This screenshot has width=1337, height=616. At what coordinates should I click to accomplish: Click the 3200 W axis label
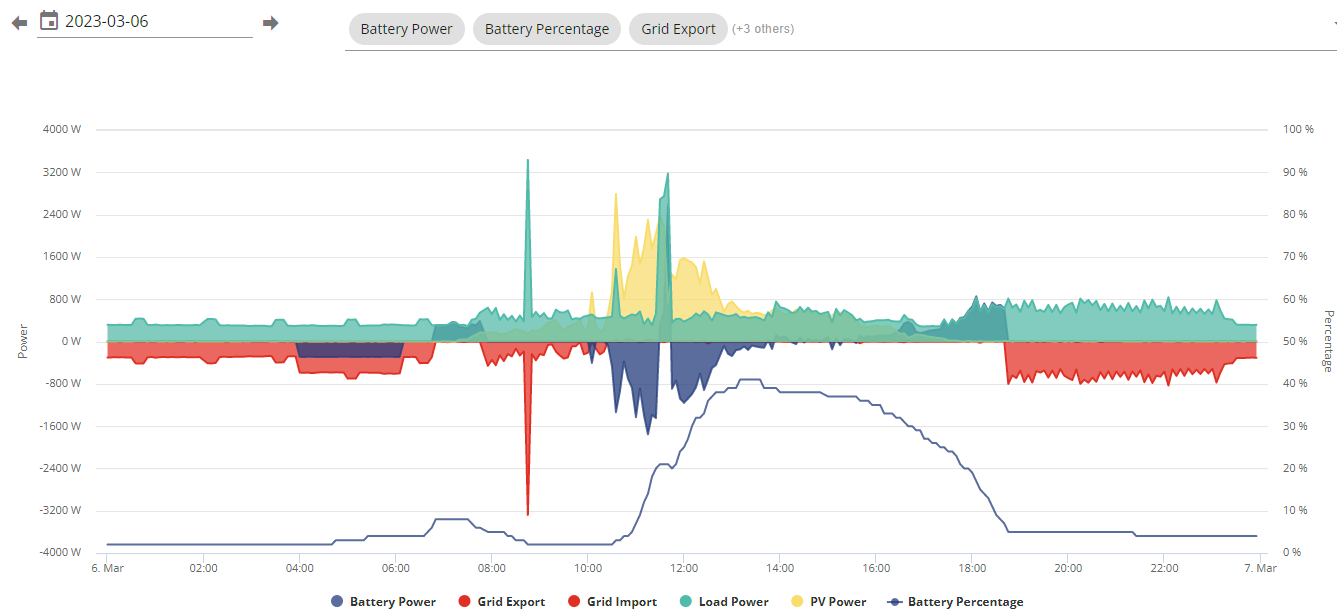coord(62,172)
